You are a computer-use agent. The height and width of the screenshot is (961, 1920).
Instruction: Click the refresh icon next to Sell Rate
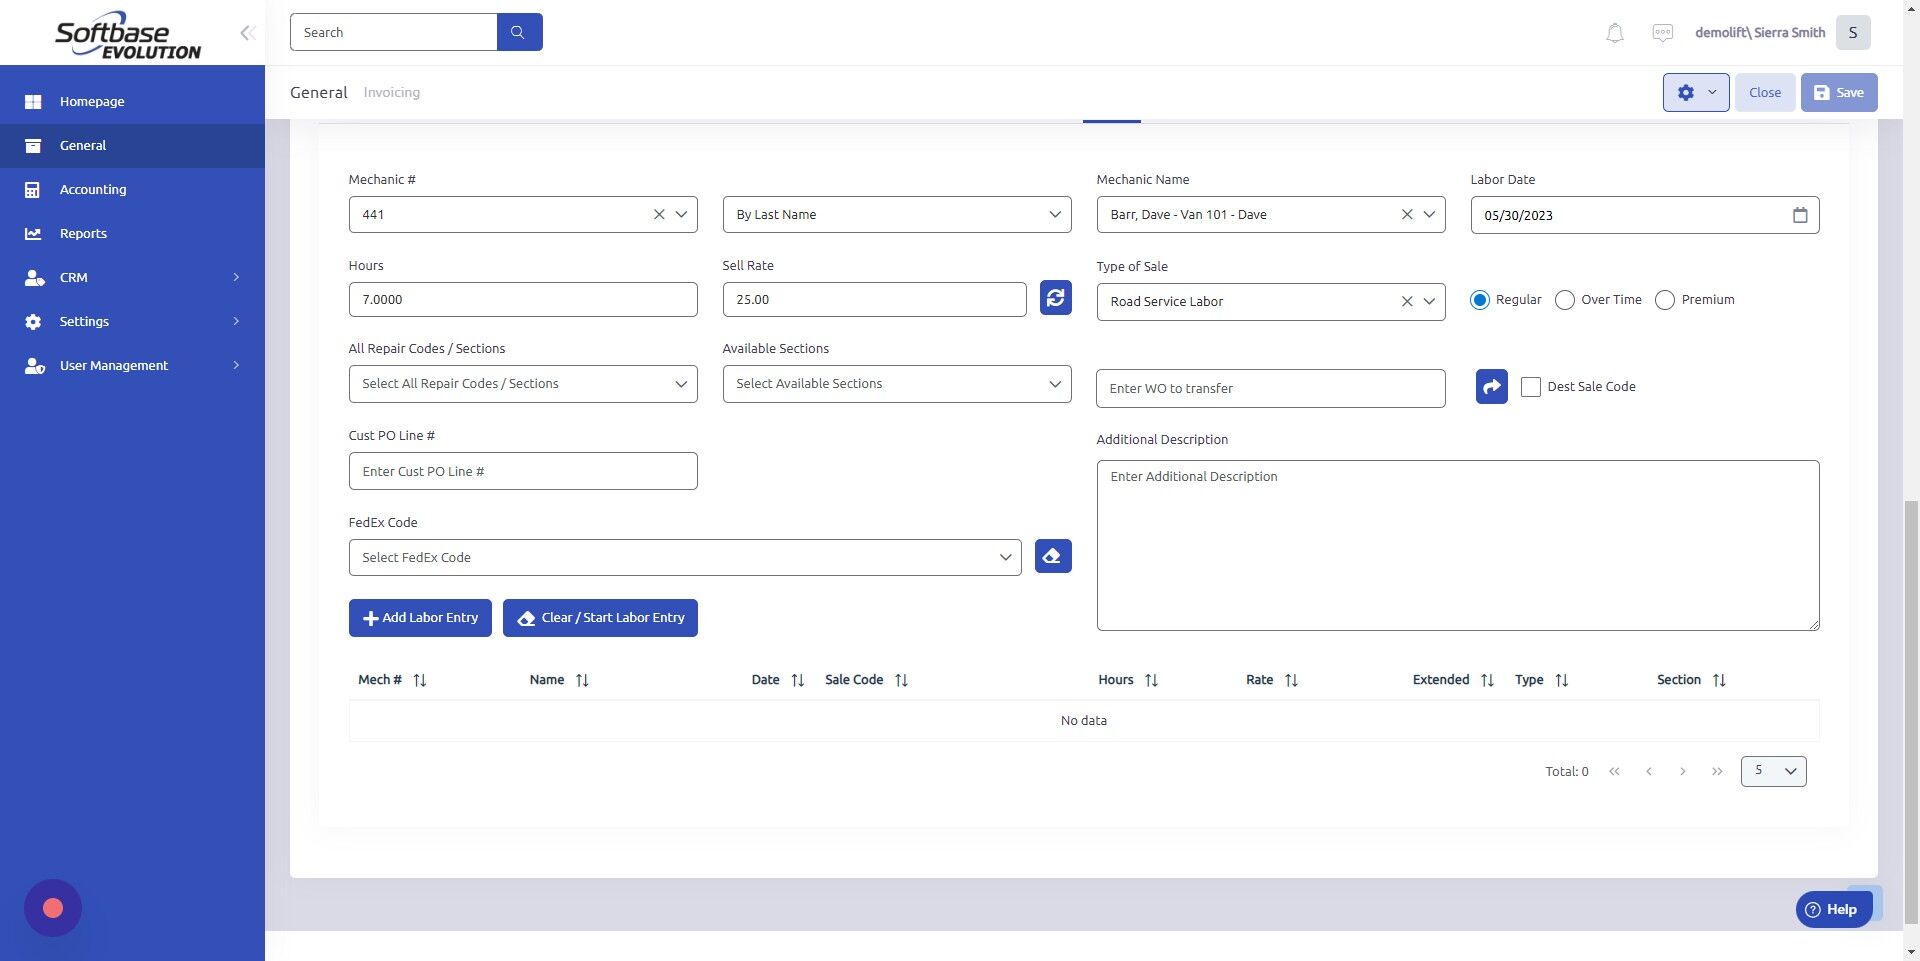[x=1055, y=297]
